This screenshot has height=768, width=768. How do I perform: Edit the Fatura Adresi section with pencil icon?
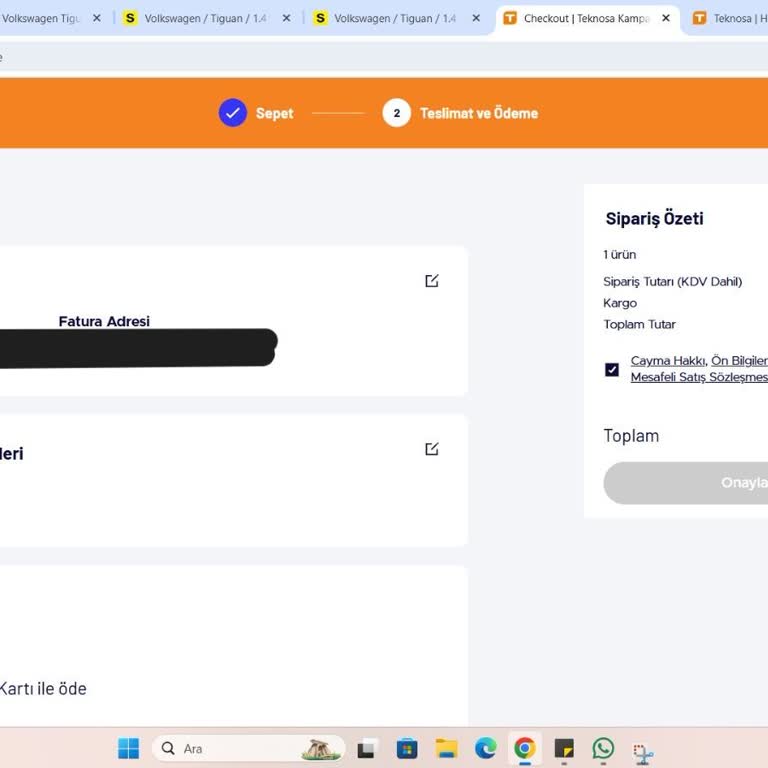[x=432, y=281]
